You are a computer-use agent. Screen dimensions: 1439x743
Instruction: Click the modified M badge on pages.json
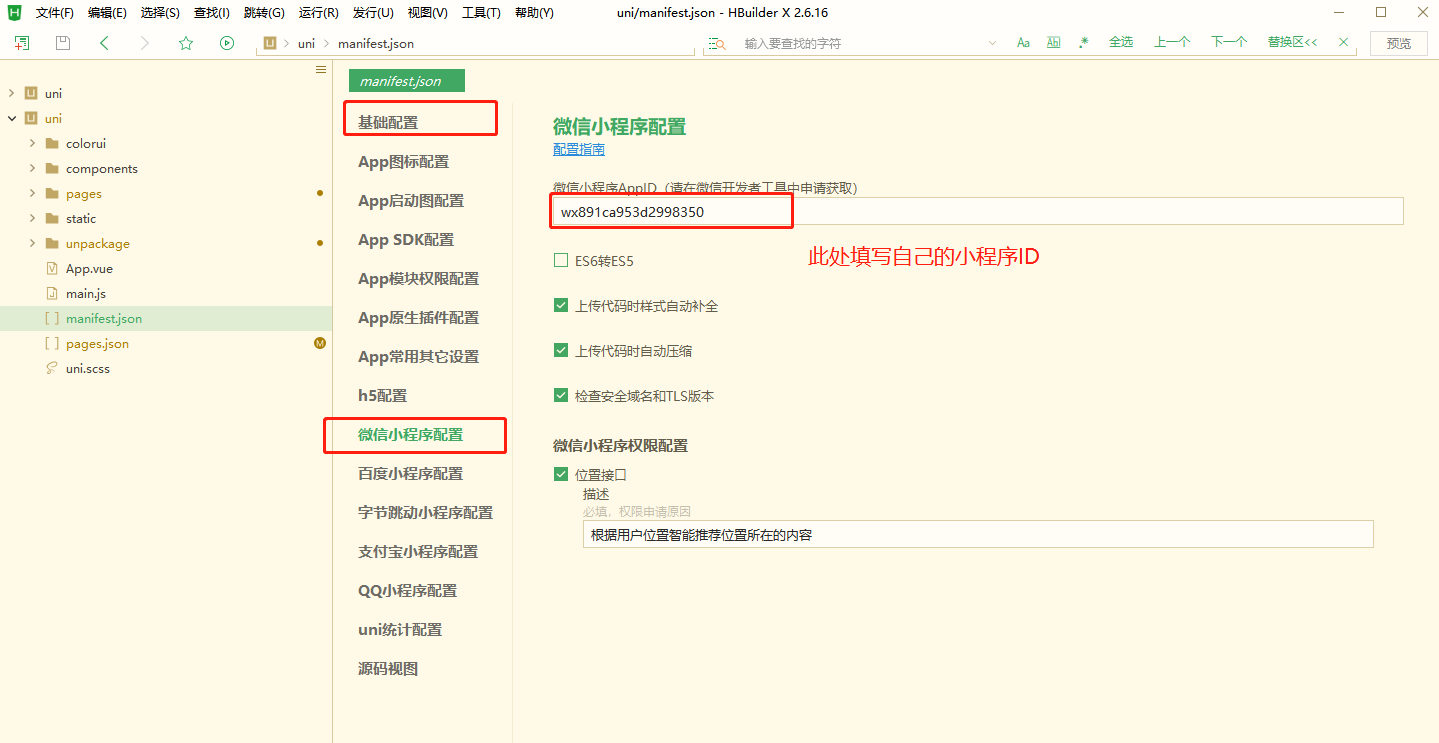pos(320,343)
